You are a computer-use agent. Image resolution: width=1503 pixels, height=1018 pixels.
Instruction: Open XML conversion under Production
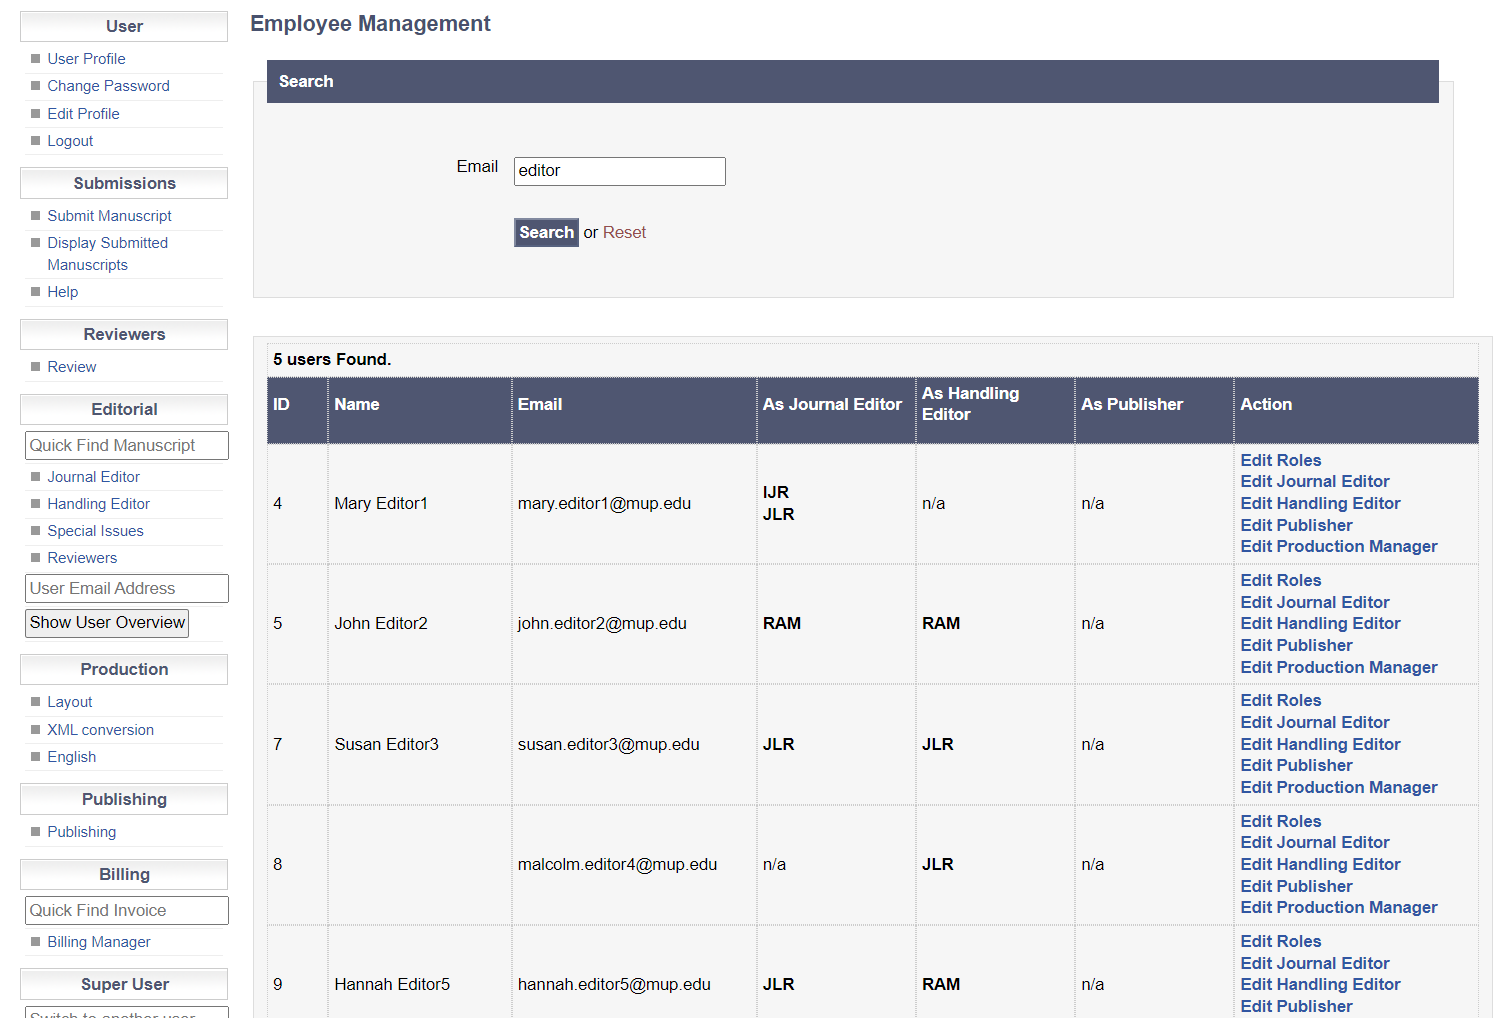[100, 730]
